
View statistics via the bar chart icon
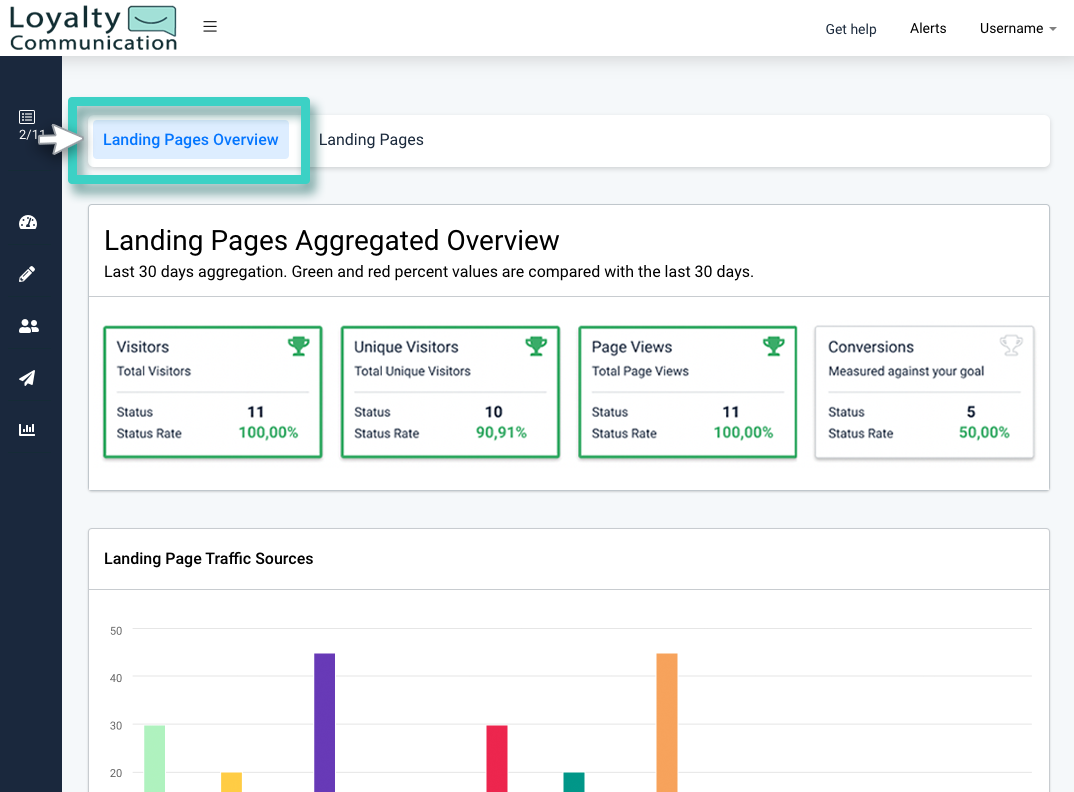coord(28,429)
